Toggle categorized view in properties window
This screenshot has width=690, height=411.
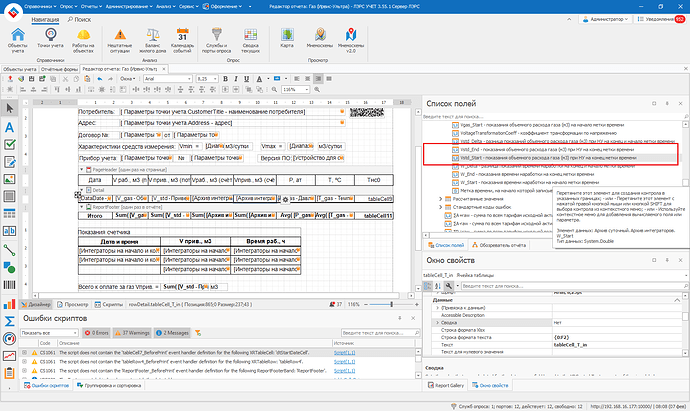click(x=427, y=286)
